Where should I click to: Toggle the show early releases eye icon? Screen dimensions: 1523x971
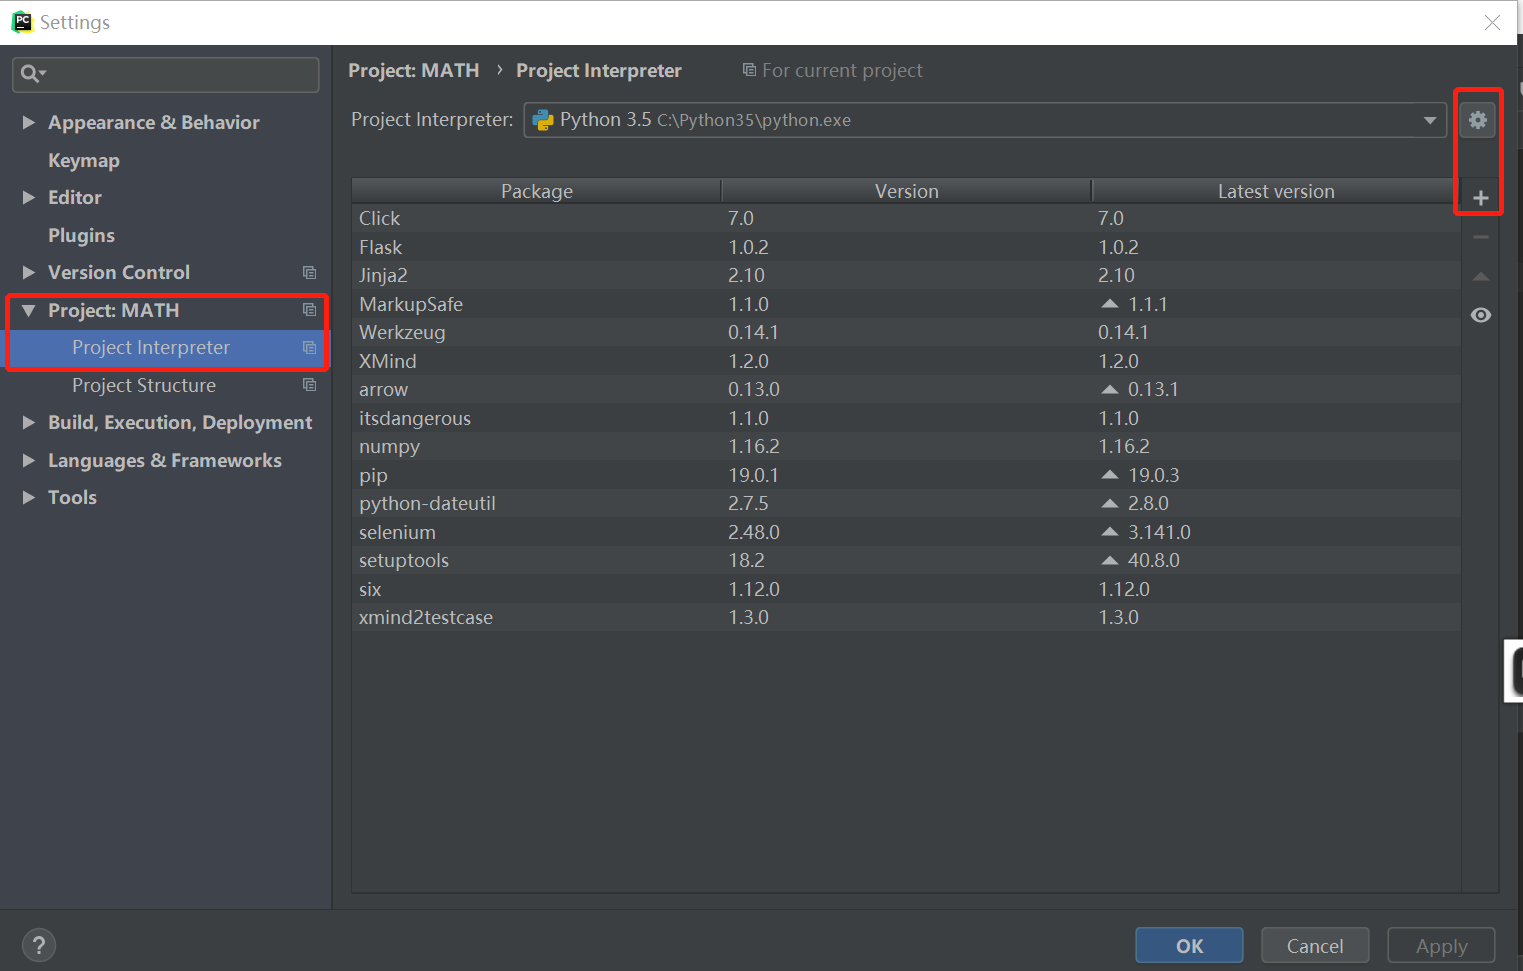tap(1481, 315)
